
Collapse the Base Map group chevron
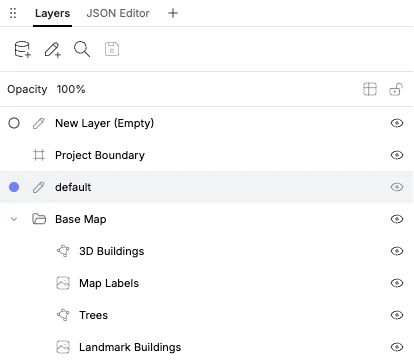[x=14, y=219]
